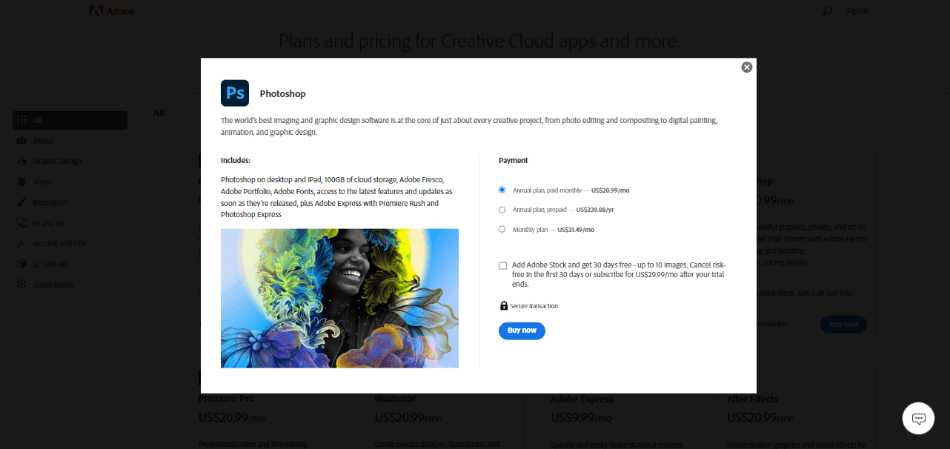Click the Adobe Express card title

tap(582, 399)
